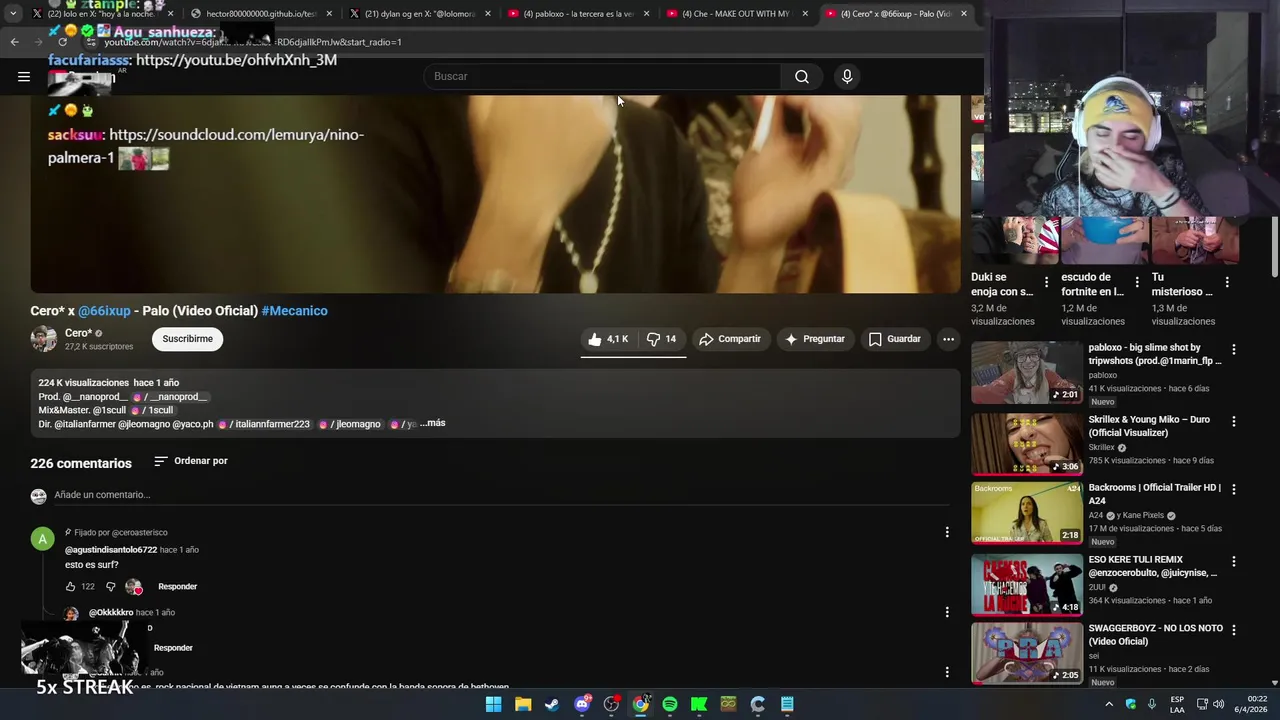Open the Compartir share dialog
Viewport: 1280px width, 720px height.
[x=730, y=339]
